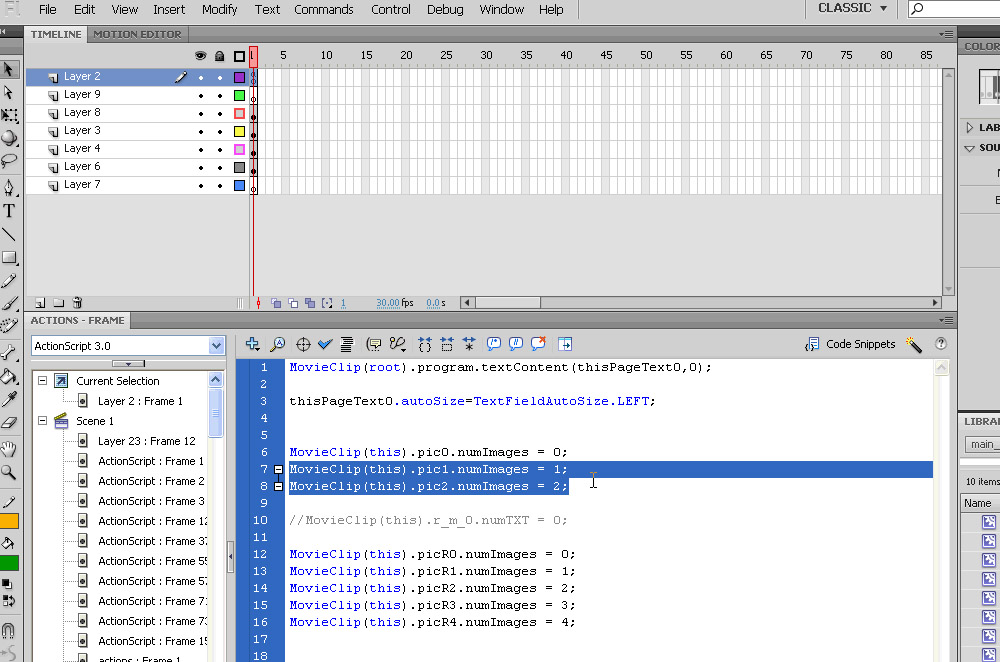1000x662 pixels.
Task: Click the Auto Format icon
Action: pyautogui.click(x=347, y=344)
